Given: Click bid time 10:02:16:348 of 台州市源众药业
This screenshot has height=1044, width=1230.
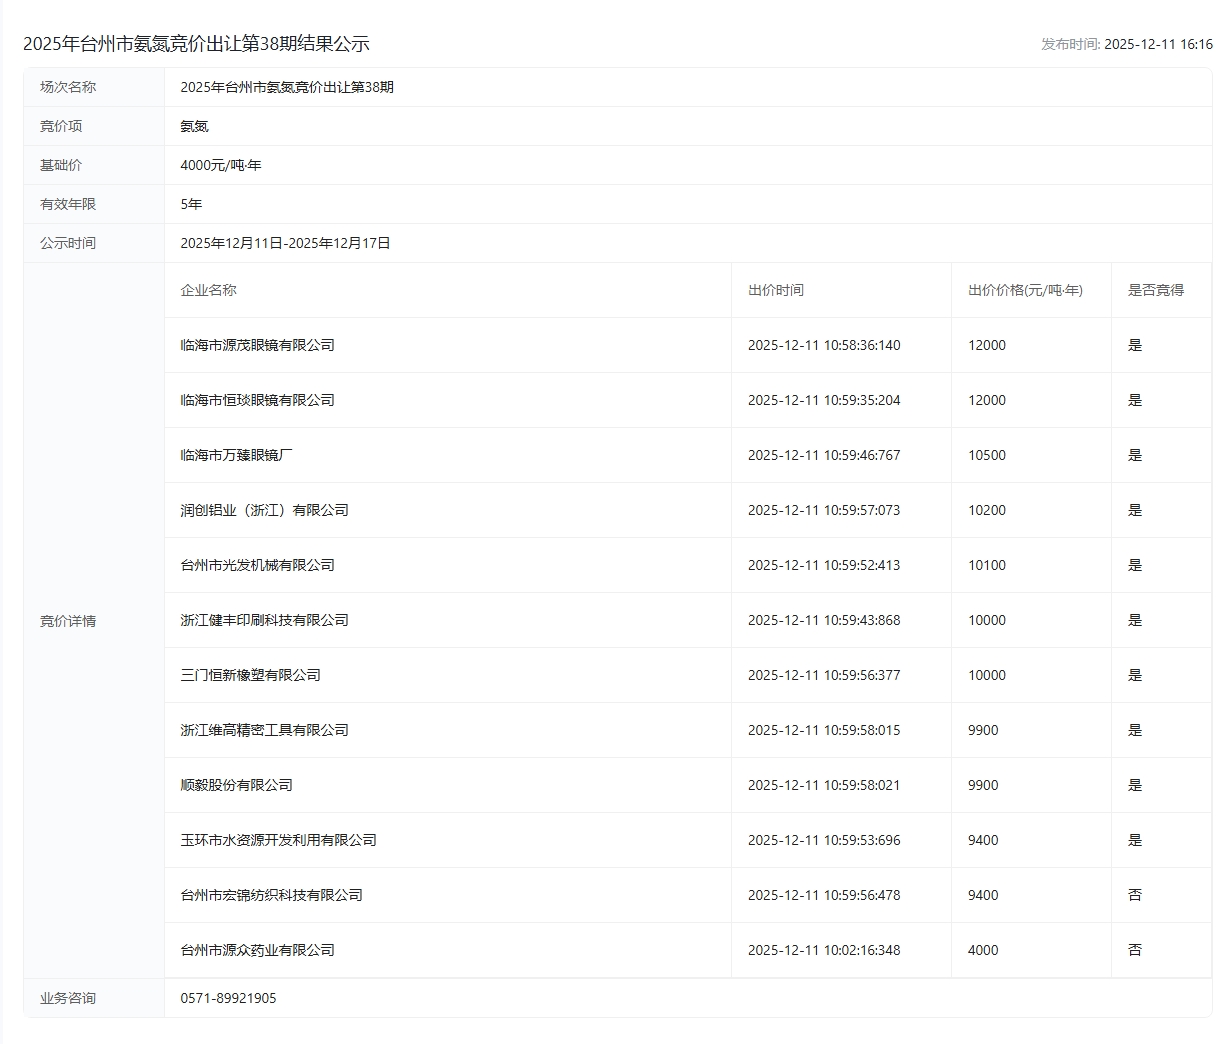Looking at the screenshot, I should point(823,950).
